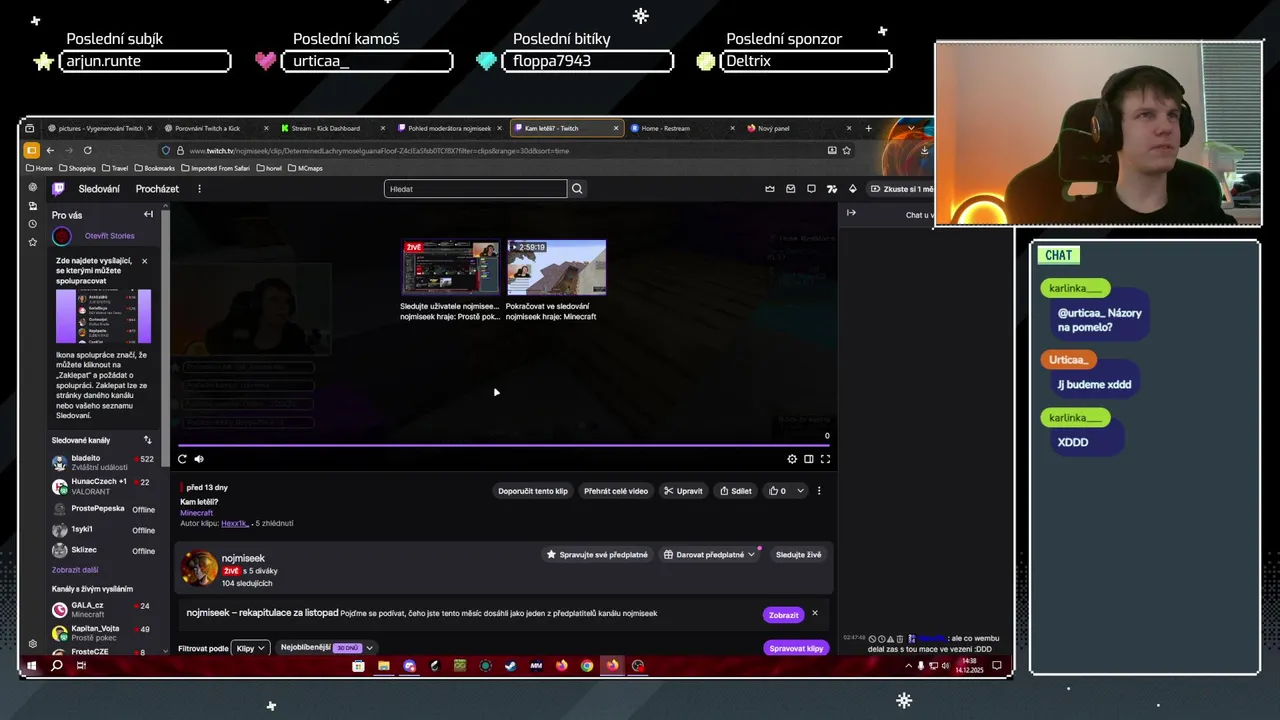Viewport: 1280px width, 720px height.
Task: Open taskbar search magnifier
Action: pyautogui.click(x=57, y=665)
